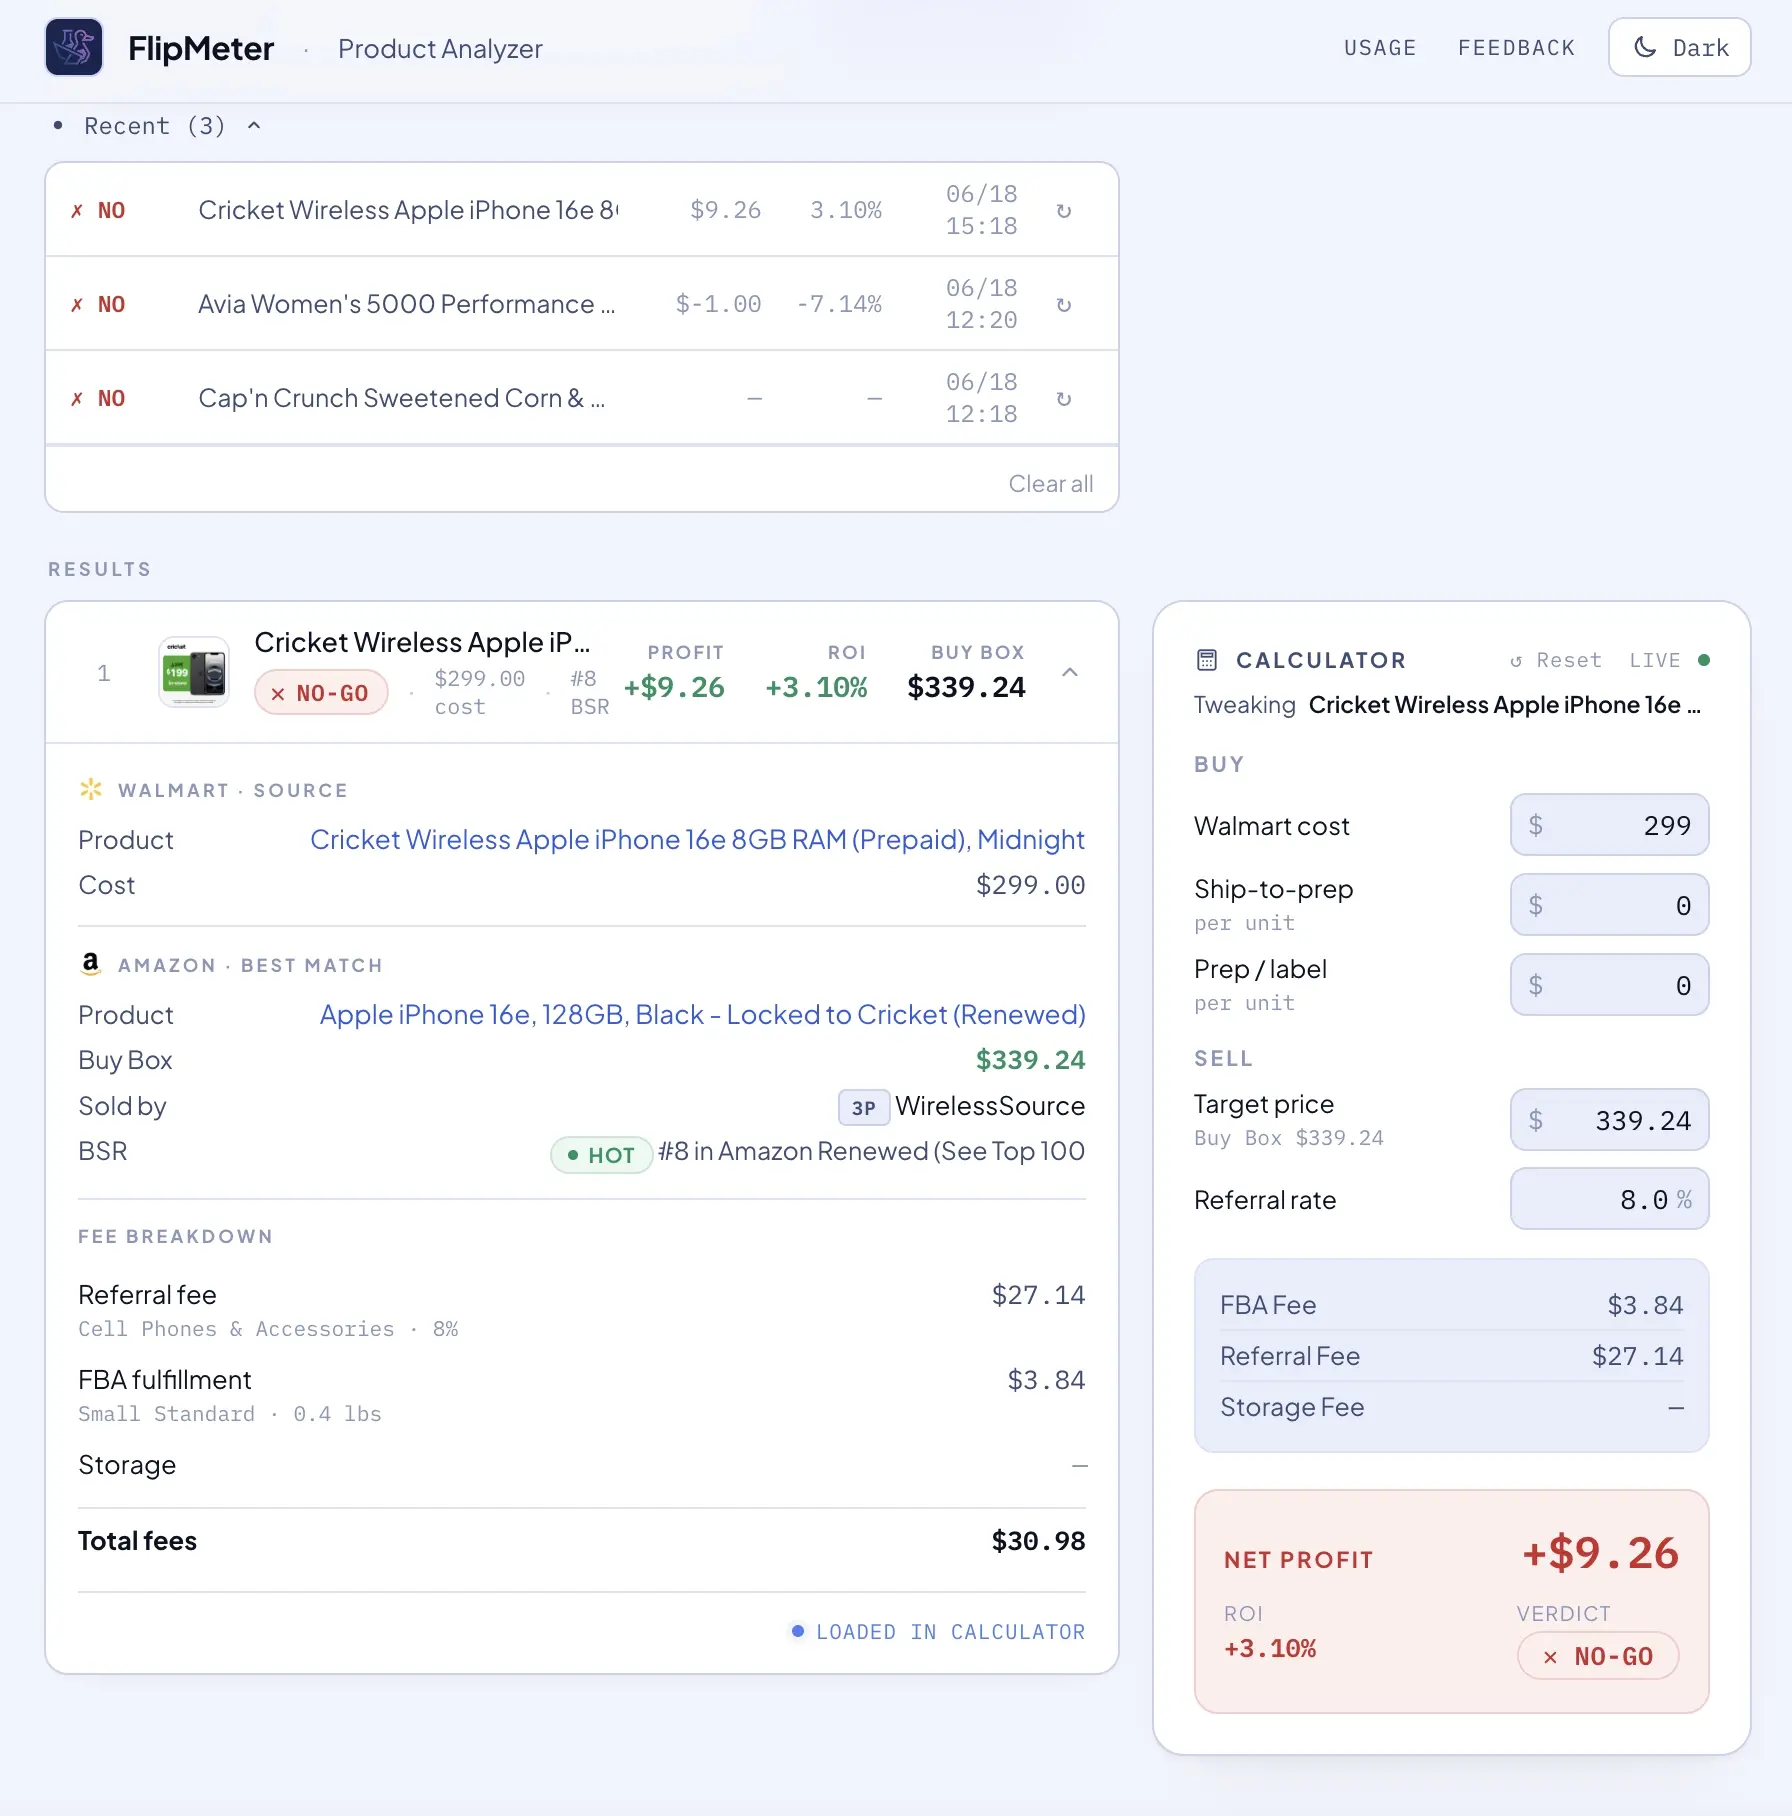Click the -7.14% ROI in Avia row
The image size is (1792, 1816).
[839, 304]
